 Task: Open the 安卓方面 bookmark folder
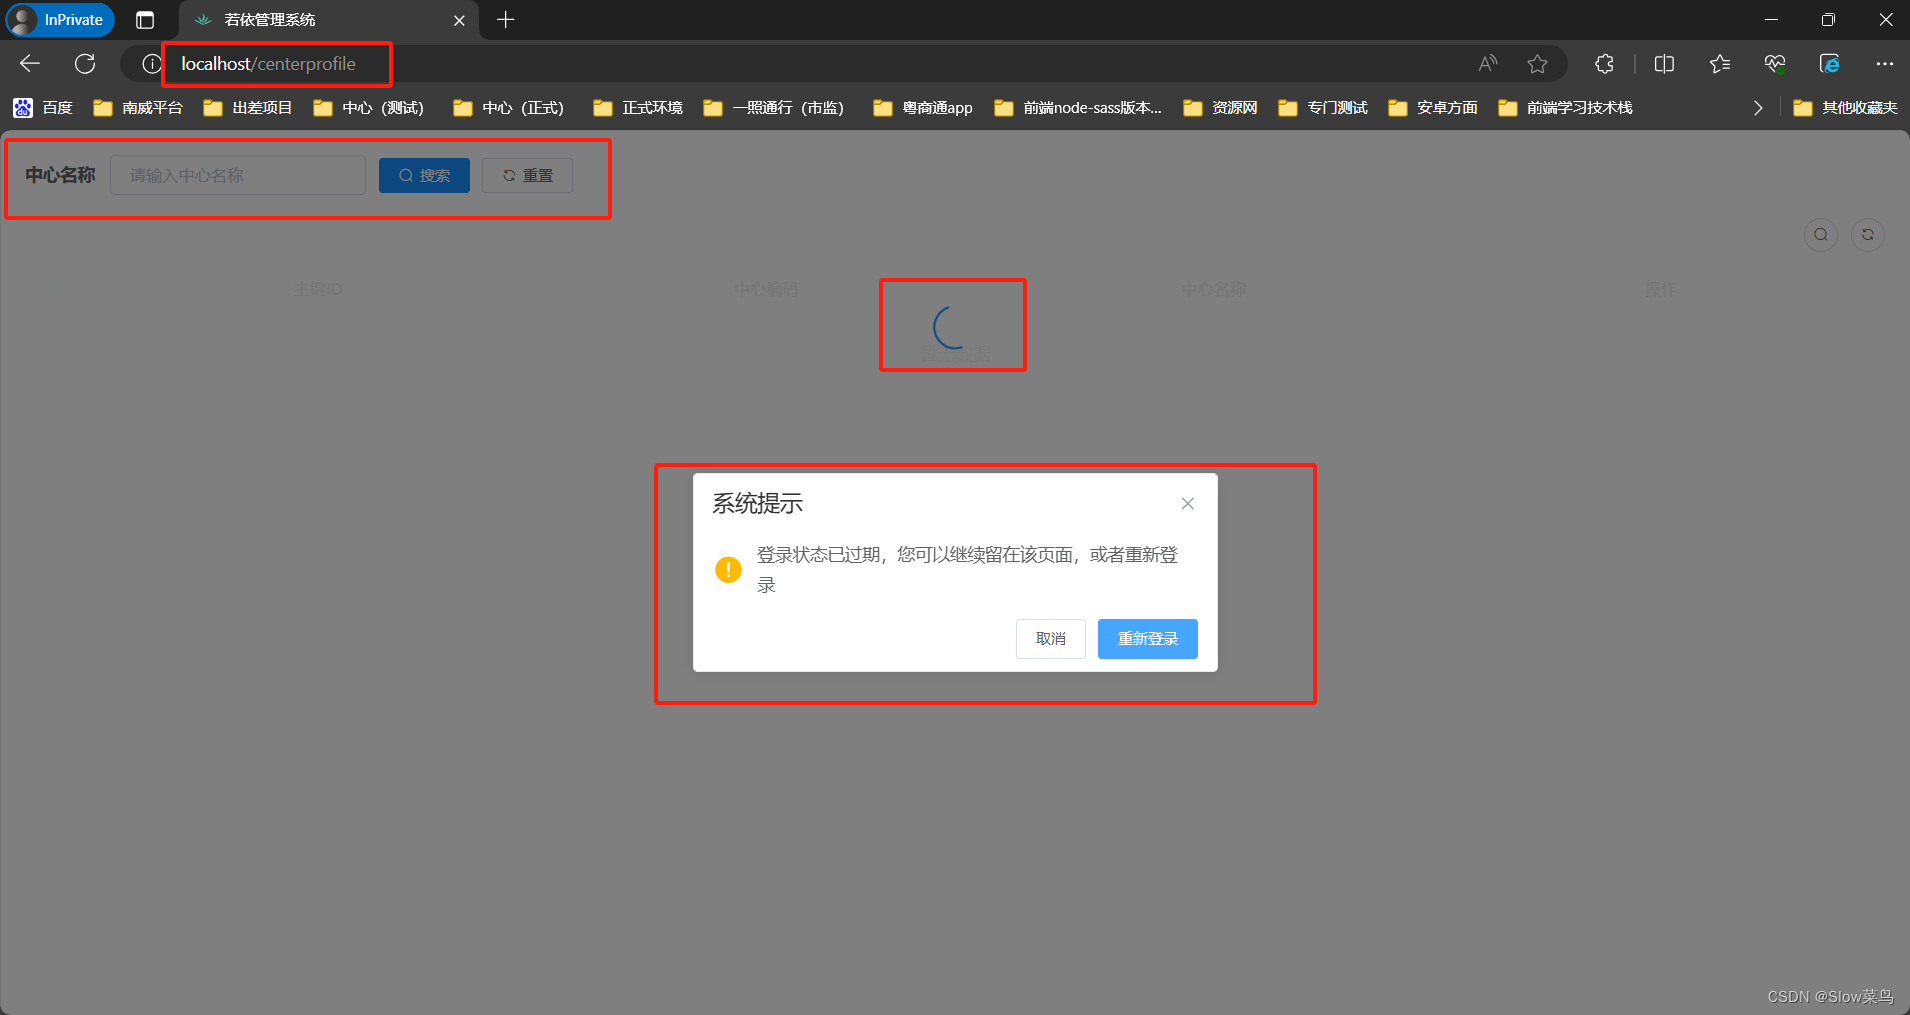[1433, 108]
